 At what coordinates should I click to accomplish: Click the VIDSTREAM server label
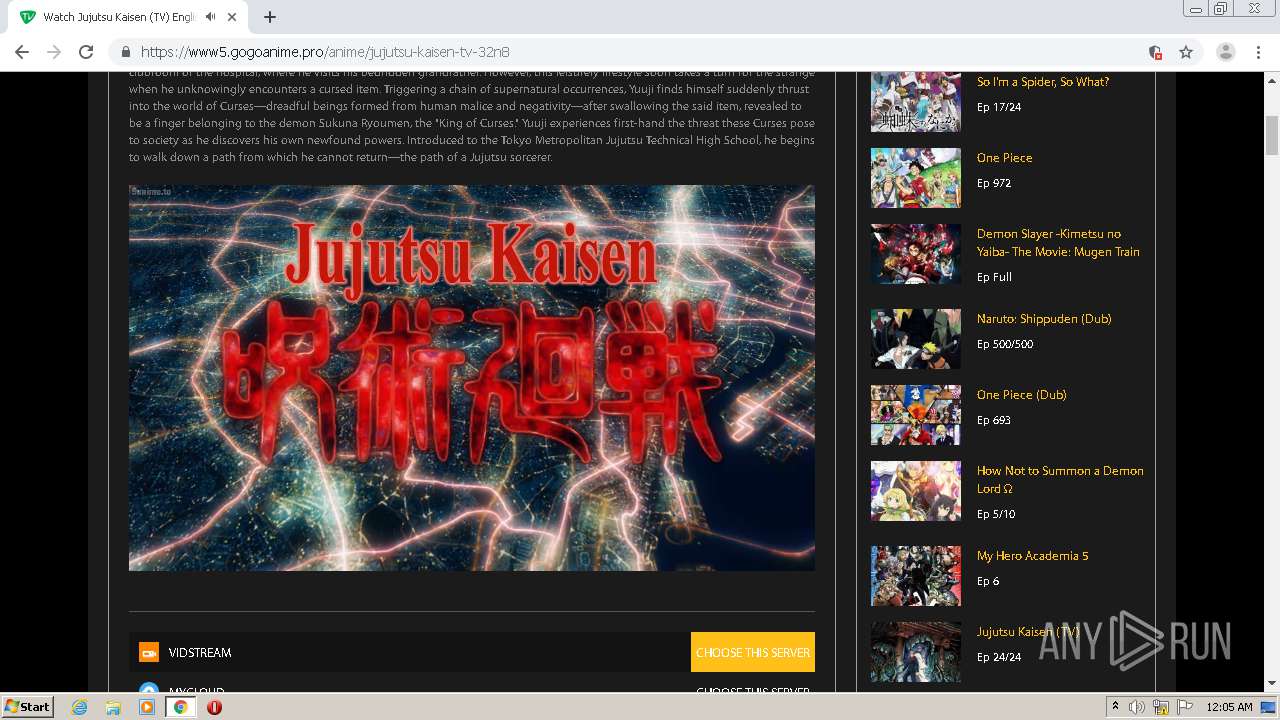[200, 652]
